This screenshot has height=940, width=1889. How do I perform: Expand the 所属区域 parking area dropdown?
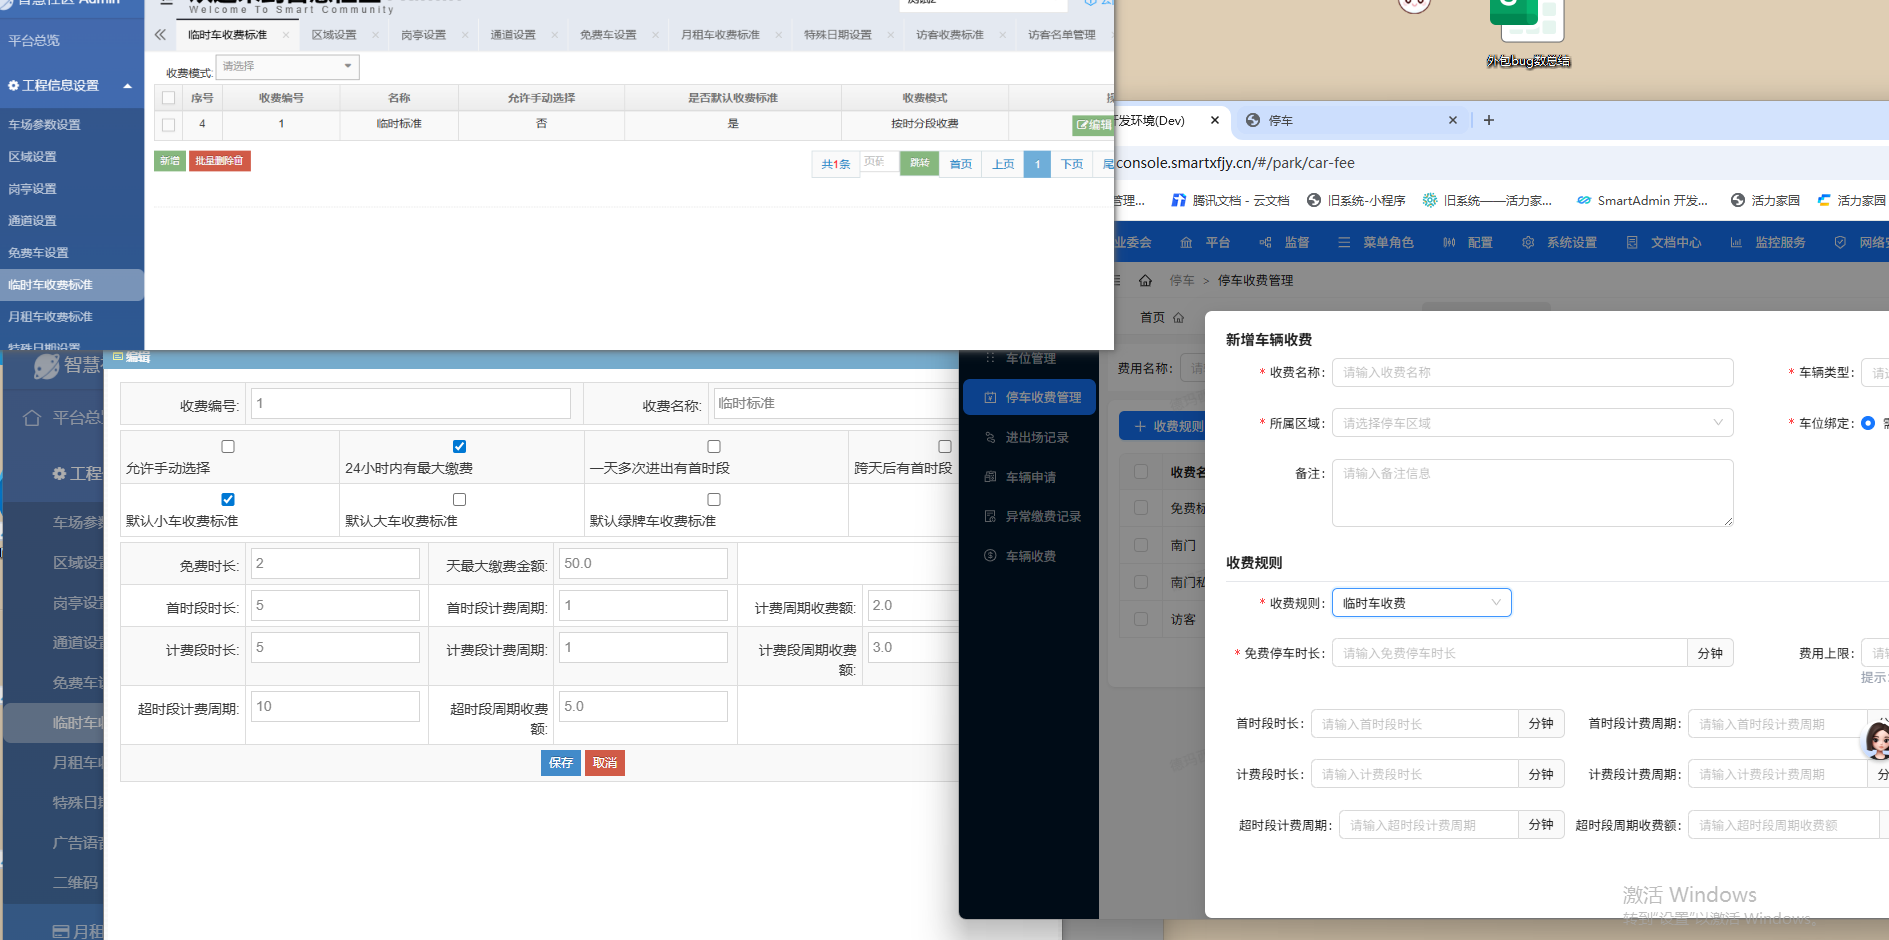[1531, 423]
